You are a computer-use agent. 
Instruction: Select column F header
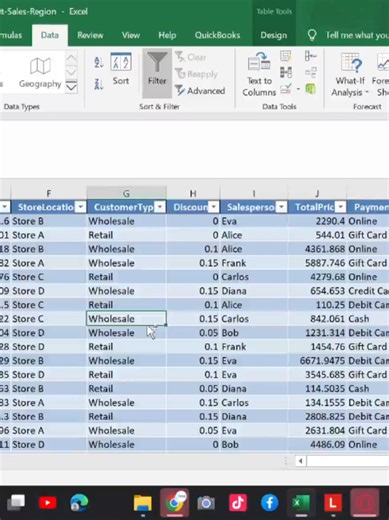coord(49,193)
